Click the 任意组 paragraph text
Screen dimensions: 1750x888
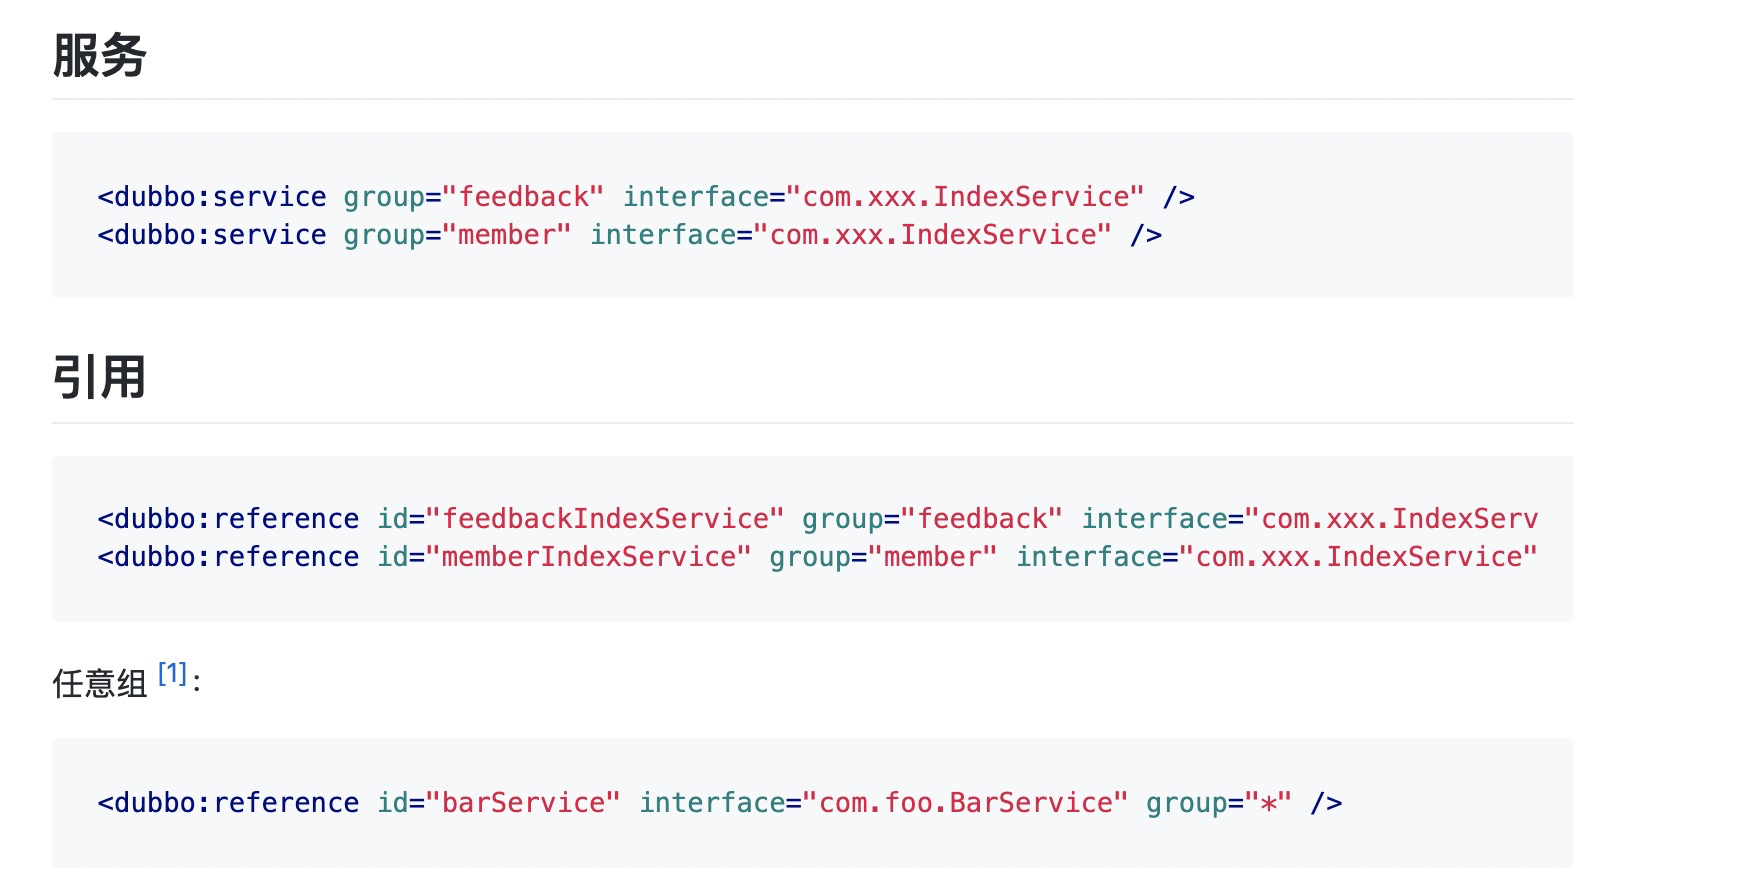click(99, 683)
